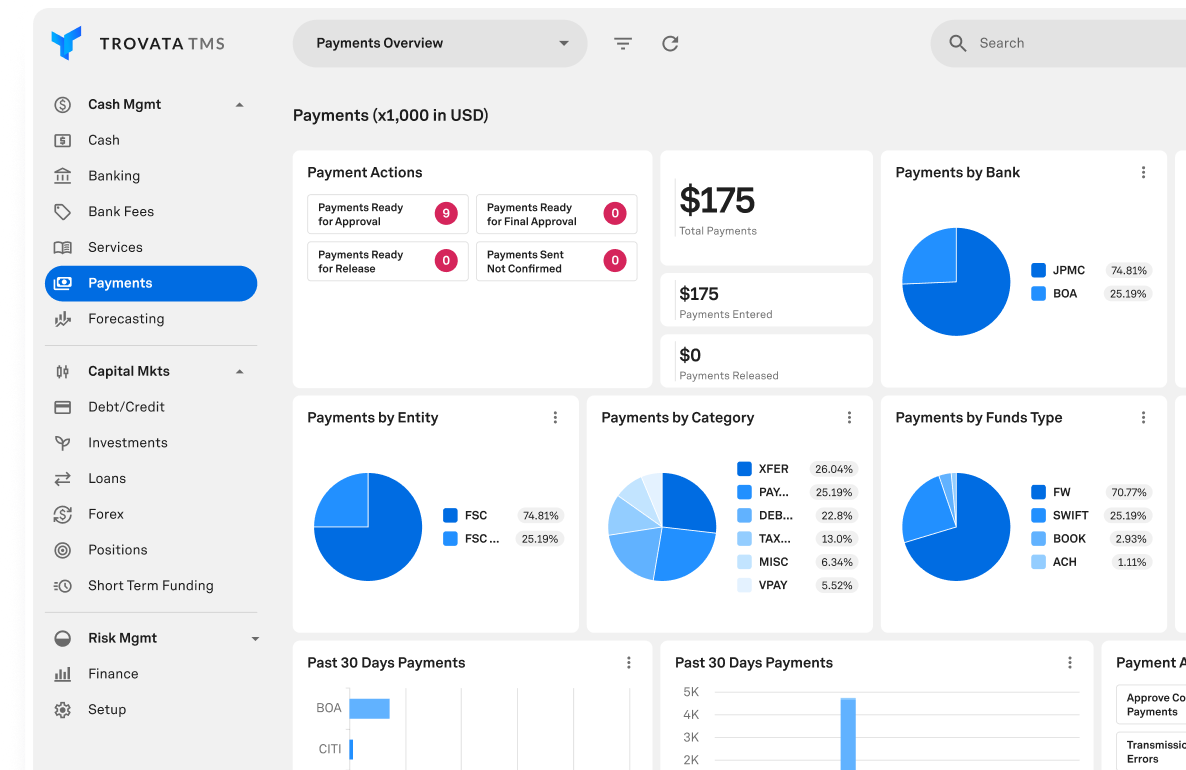The width and height of the screenshot is (1186, 770).
Task: Click the filter icon in top bar
Action: coord(623,43)
